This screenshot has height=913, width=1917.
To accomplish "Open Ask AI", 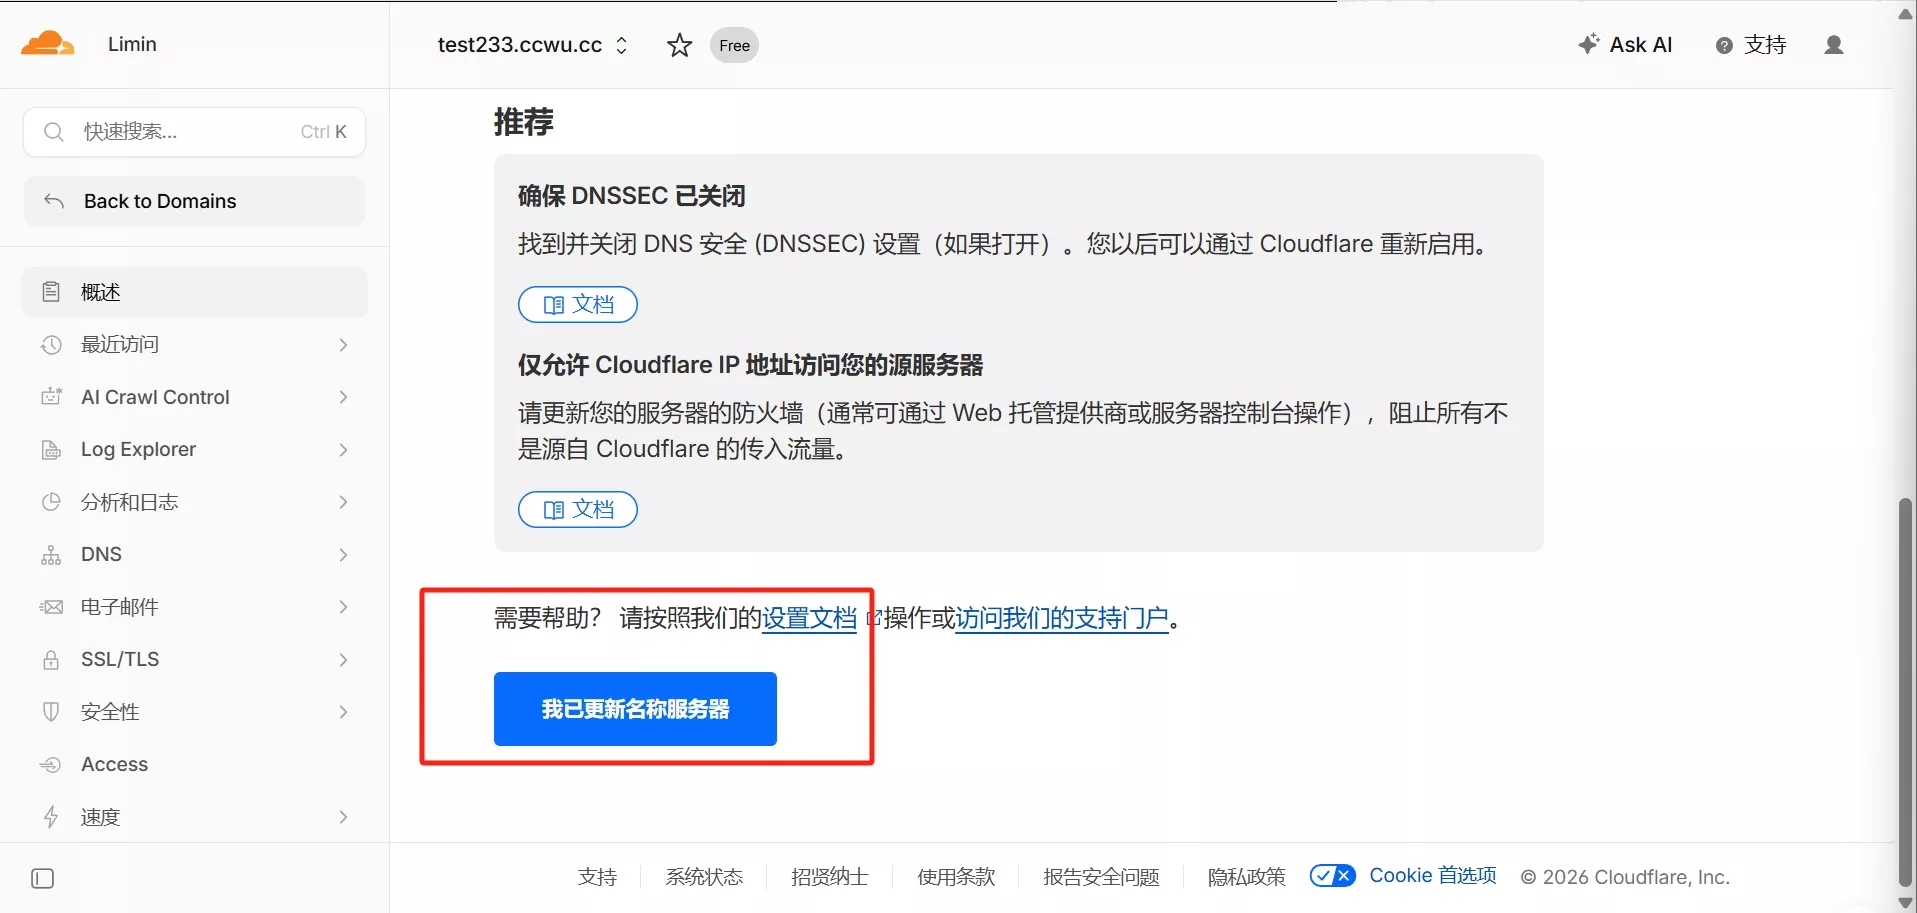I will point(1625,45).
